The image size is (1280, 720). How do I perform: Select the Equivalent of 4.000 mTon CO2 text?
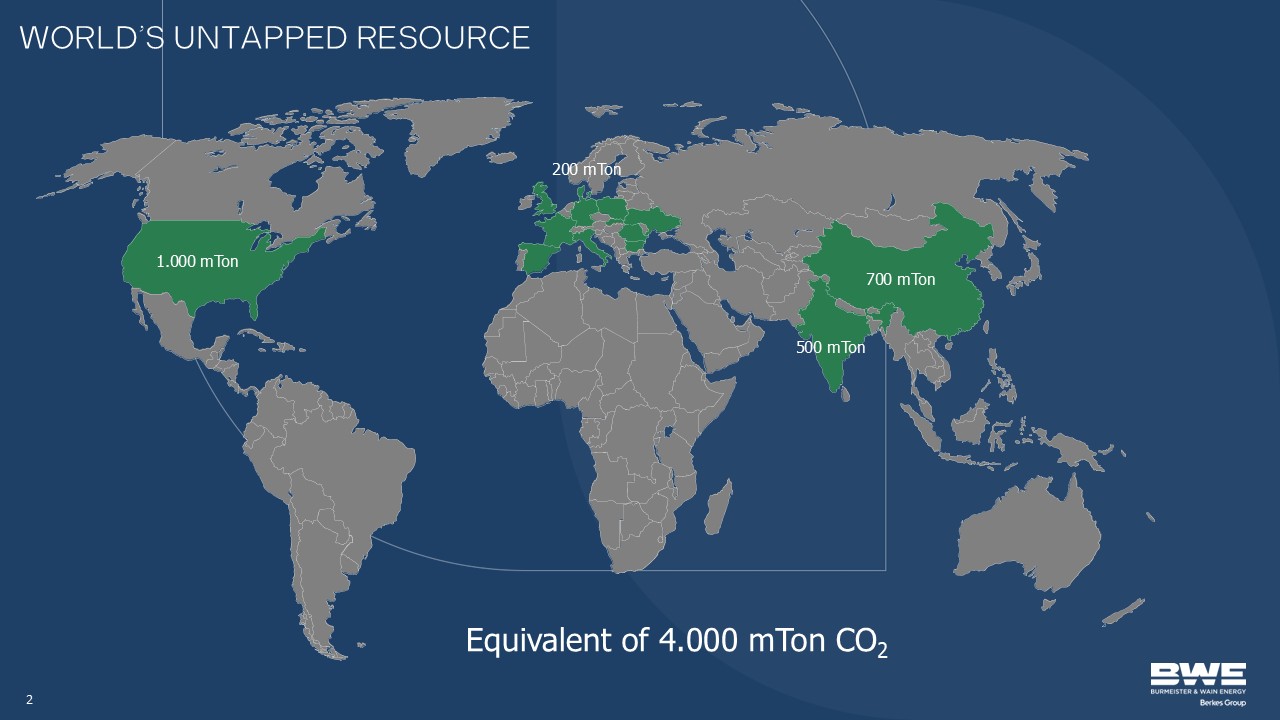tap(677, 641)
